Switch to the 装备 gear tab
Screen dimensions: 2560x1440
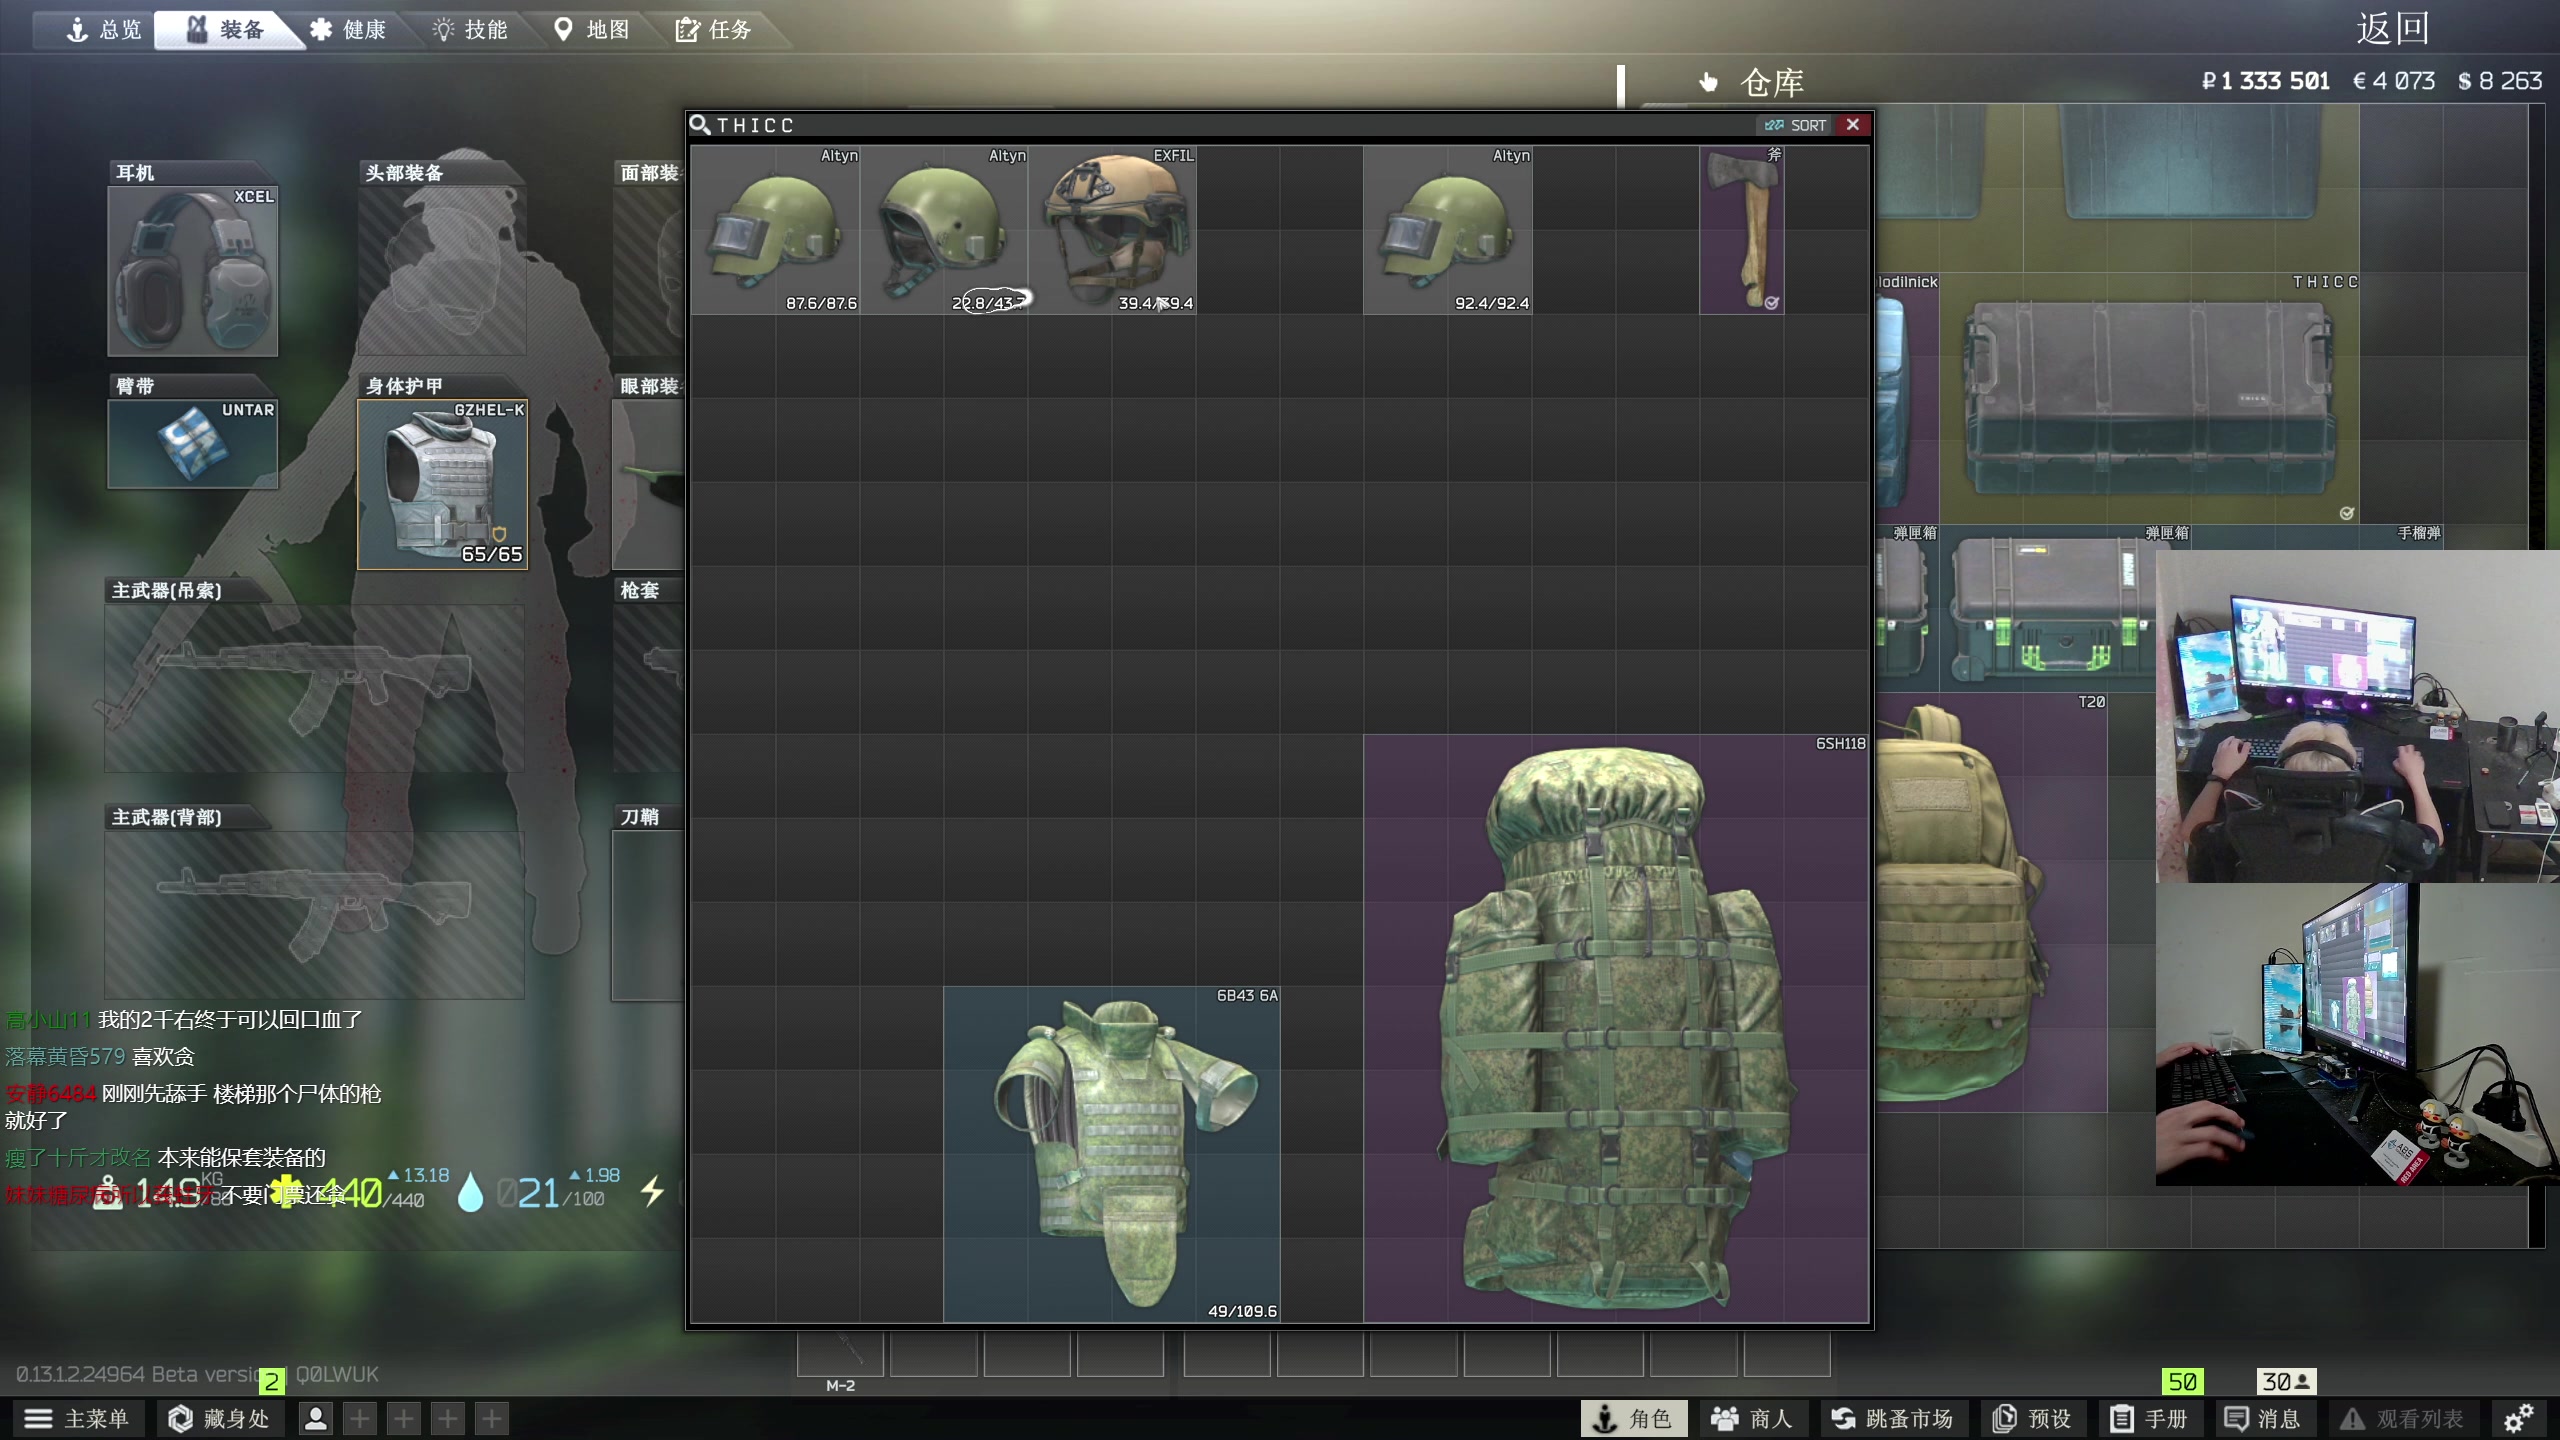pos(226,30)
